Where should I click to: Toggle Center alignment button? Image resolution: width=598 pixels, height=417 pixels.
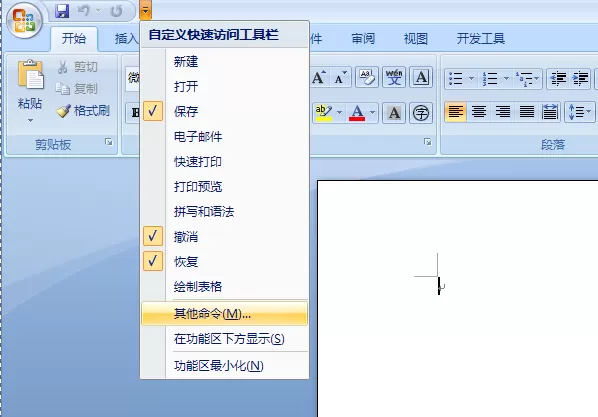(479, 112)
